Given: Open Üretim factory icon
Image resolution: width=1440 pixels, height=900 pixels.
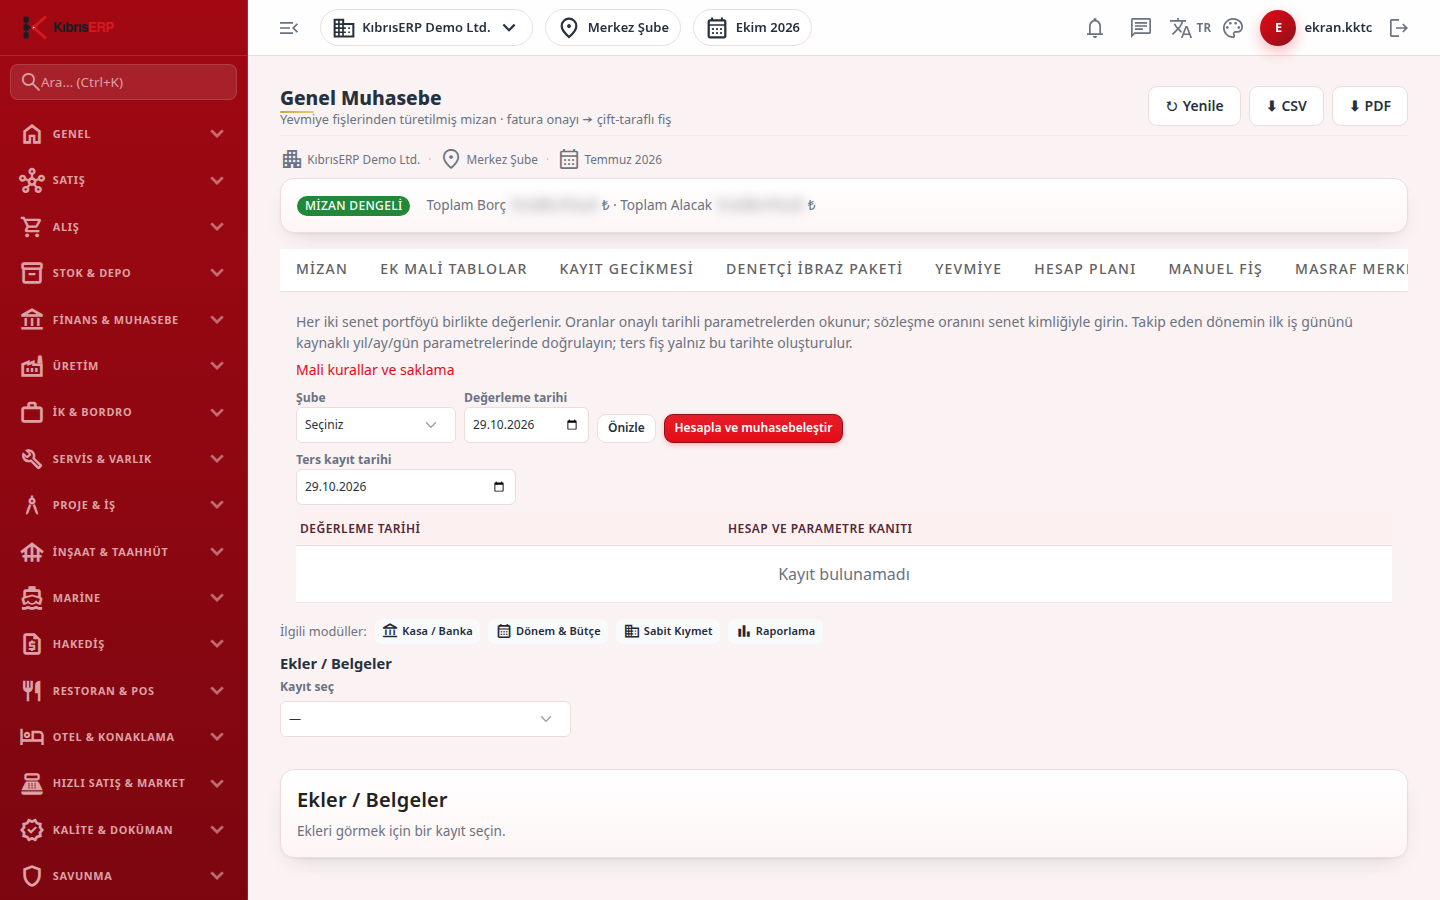Looking at the screenshot, I should coord(32,366).
